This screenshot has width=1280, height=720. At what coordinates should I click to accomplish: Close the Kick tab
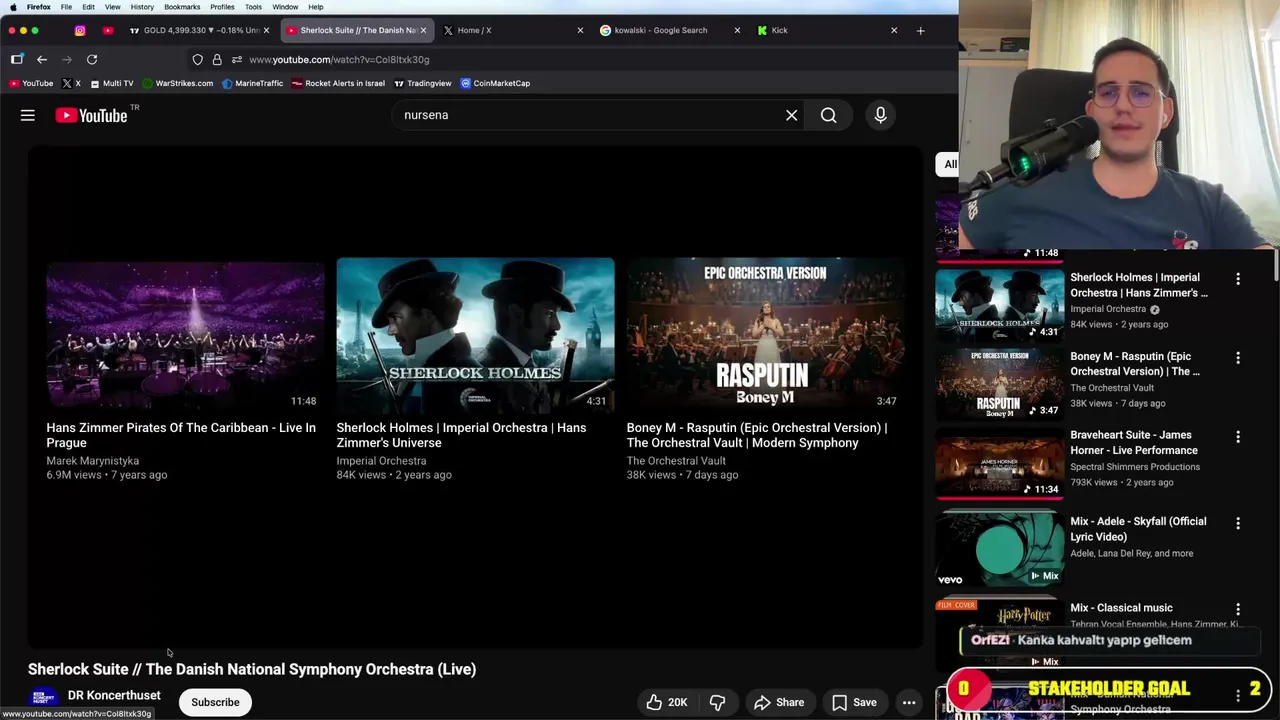click(x=894, y=30)
